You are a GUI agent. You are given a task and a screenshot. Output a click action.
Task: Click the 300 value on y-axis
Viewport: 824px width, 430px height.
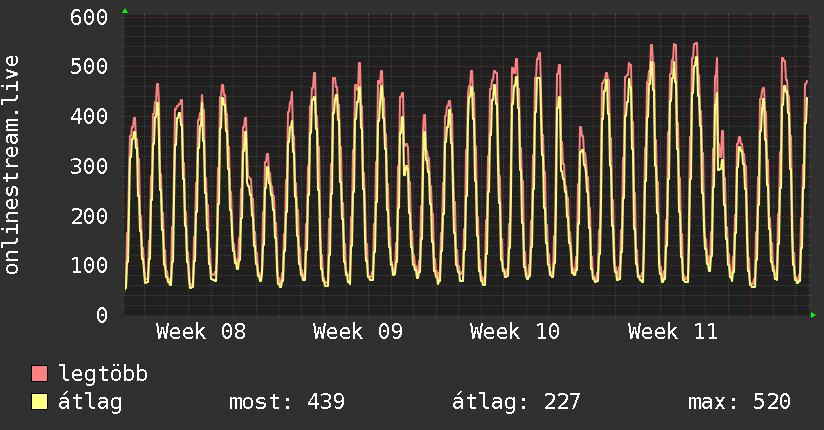tap(90, 166)
